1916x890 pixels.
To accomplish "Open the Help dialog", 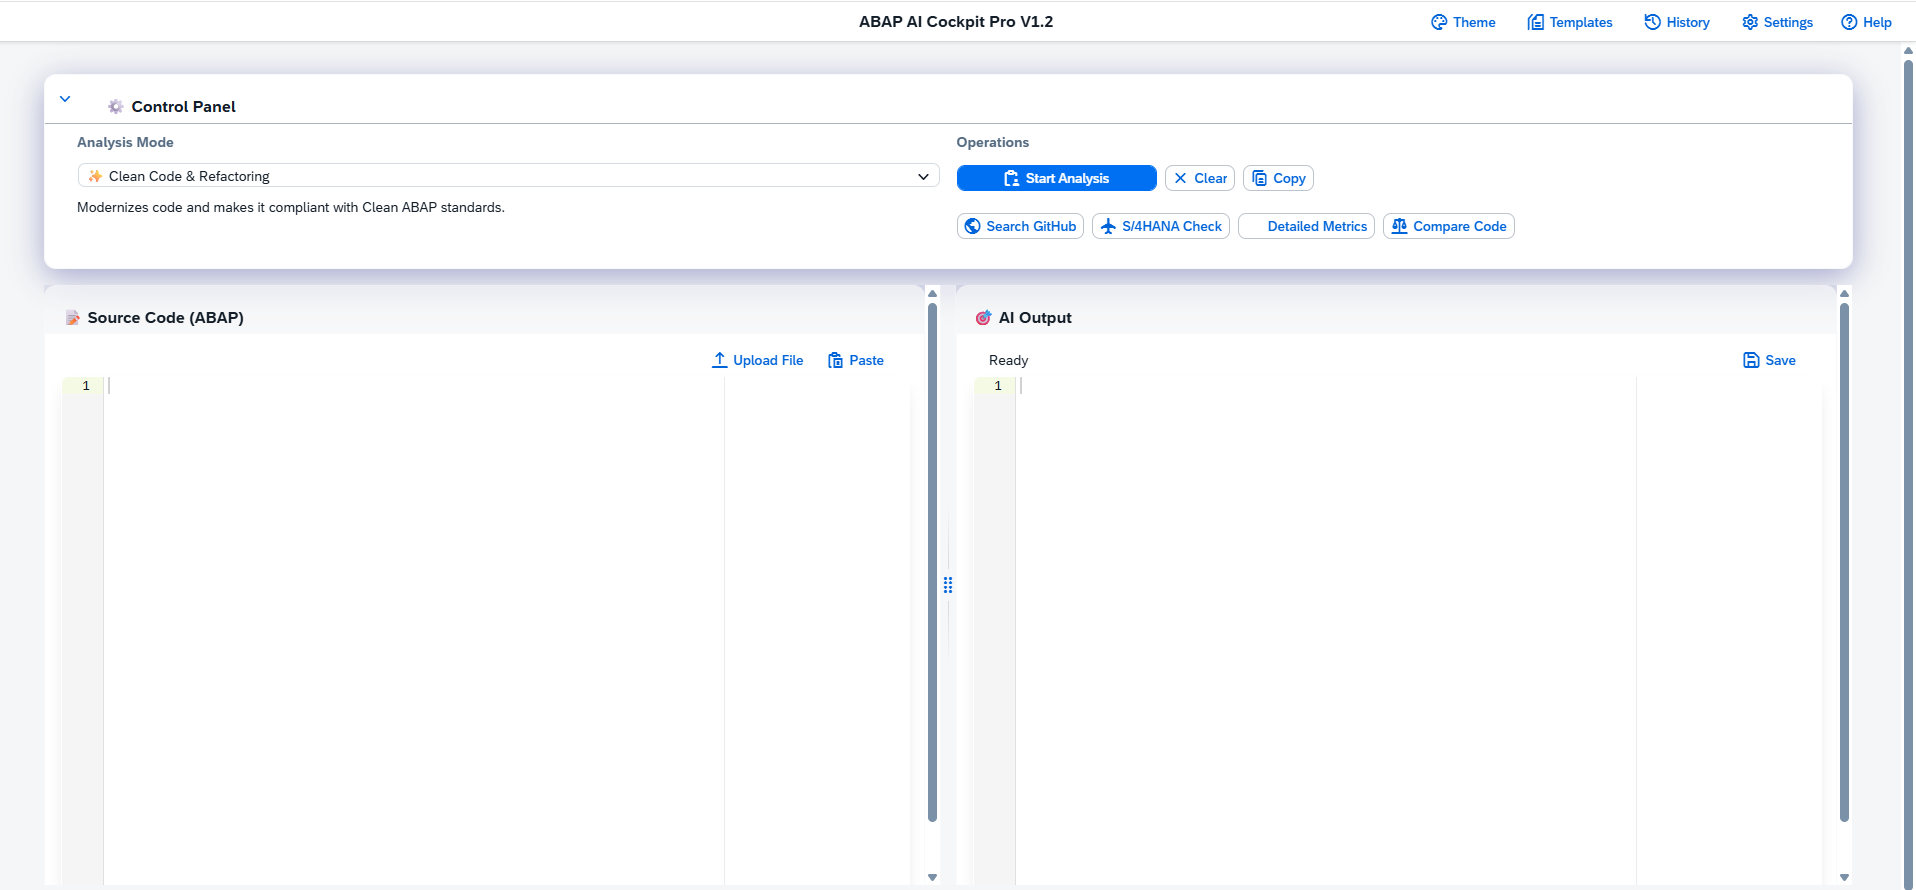I will 1866,22.
